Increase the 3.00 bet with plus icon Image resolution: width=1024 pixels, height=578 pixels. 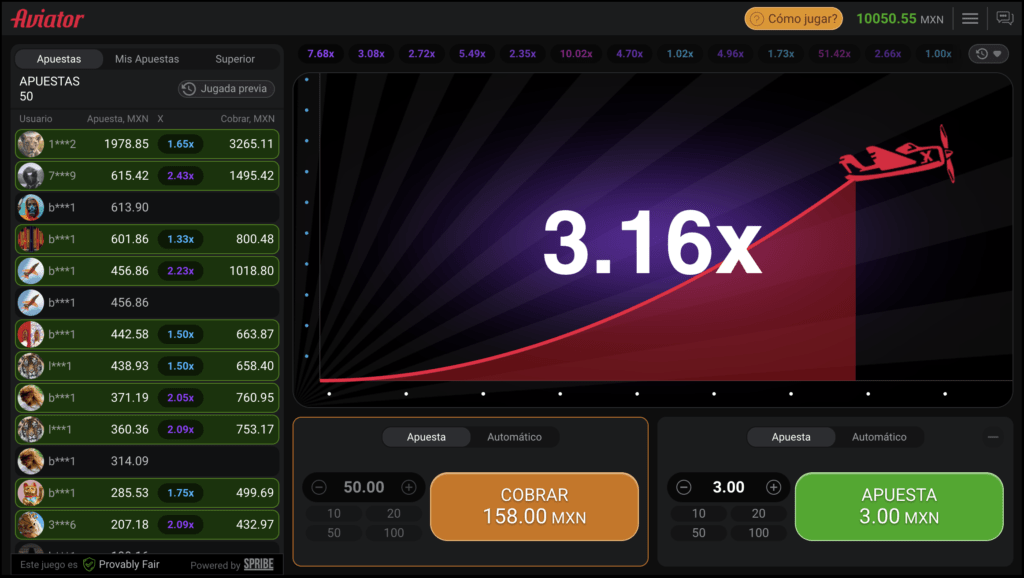773,487
